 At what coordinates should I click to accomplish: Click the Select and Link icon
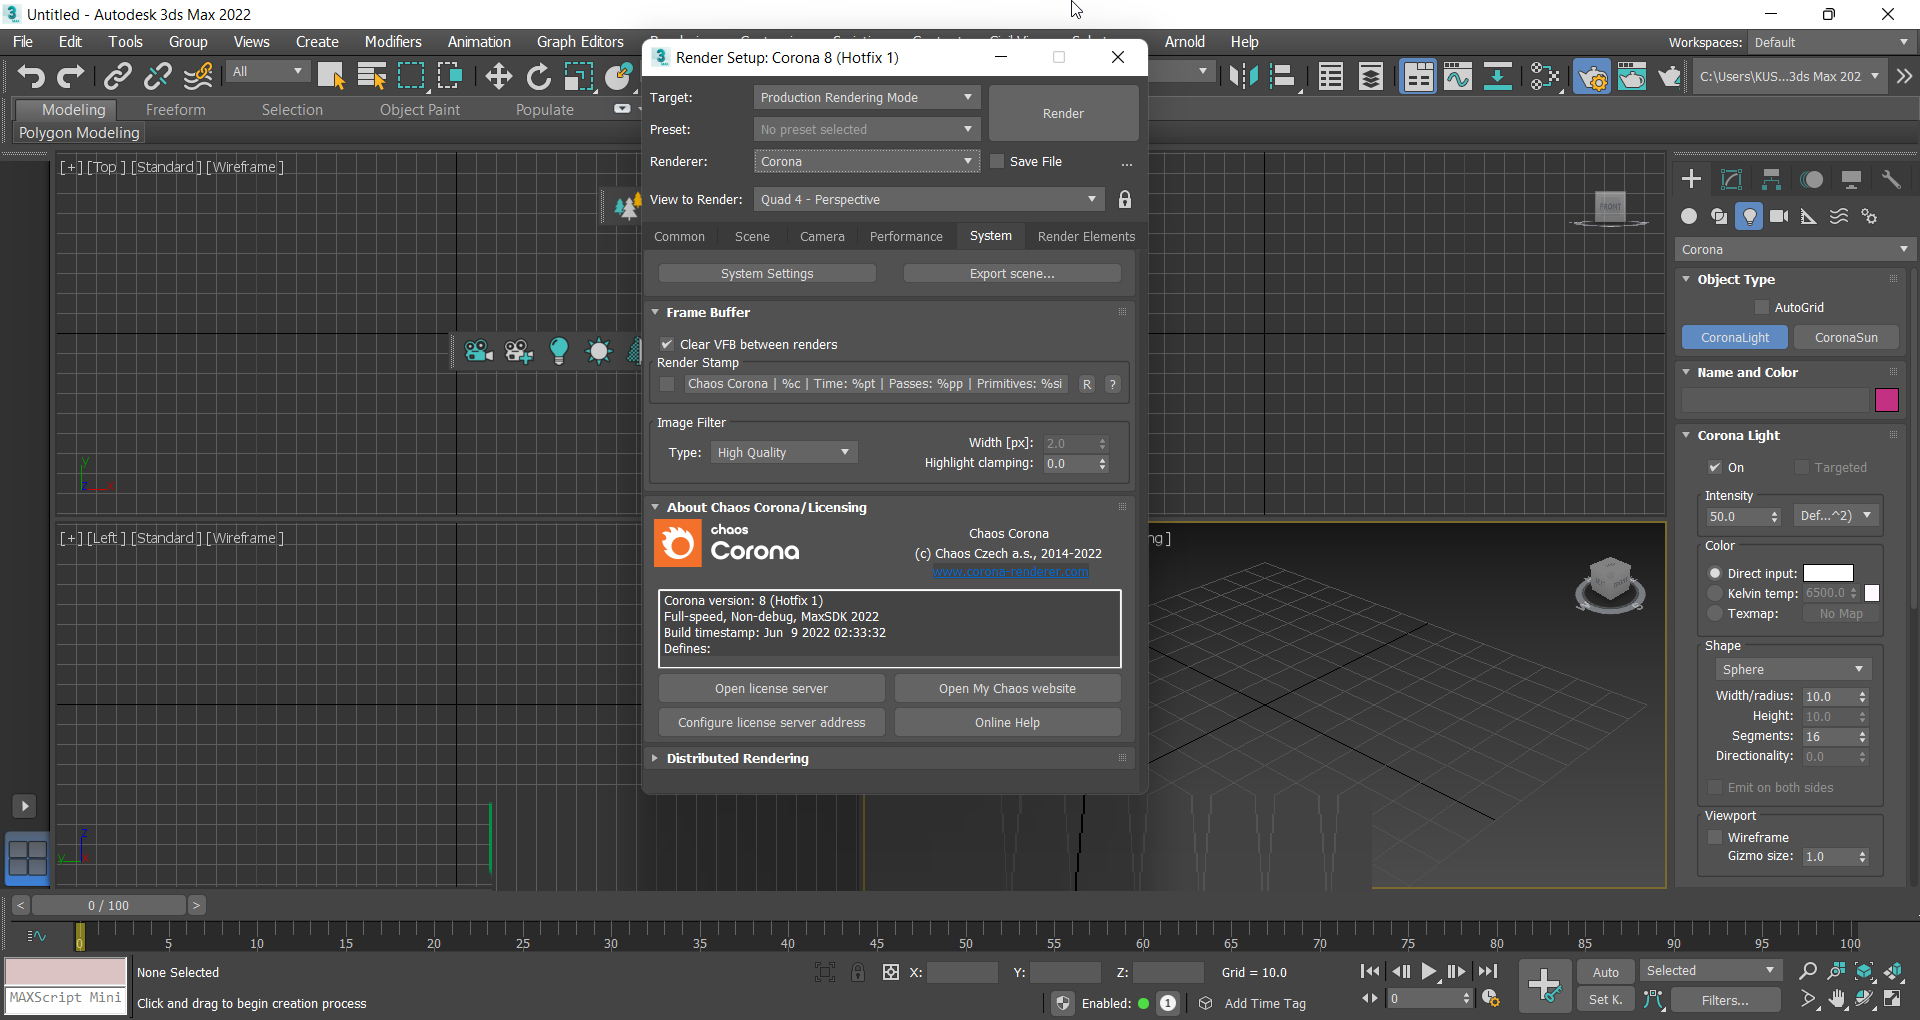tap(117, 76)
